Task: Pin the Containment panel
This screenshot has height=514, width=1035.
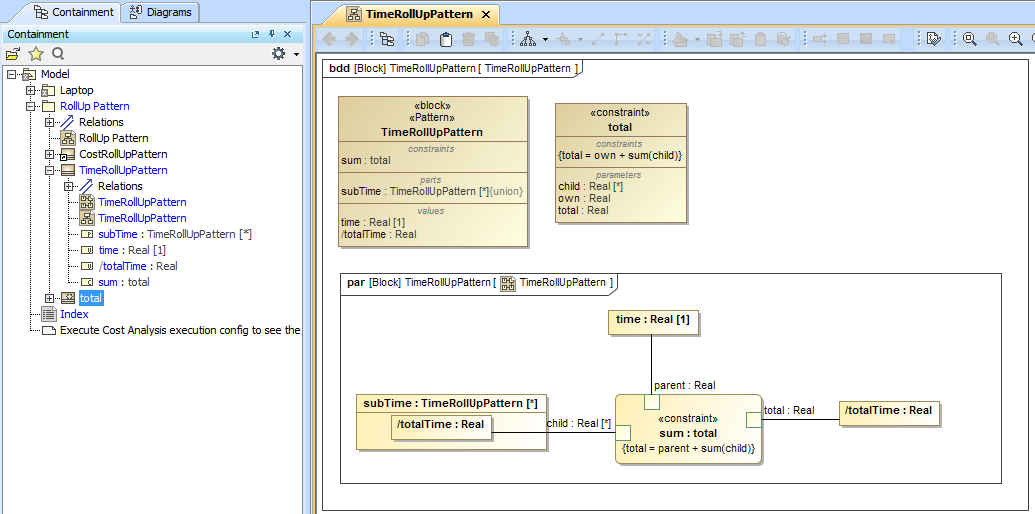Action: click(x=271, y=34)
